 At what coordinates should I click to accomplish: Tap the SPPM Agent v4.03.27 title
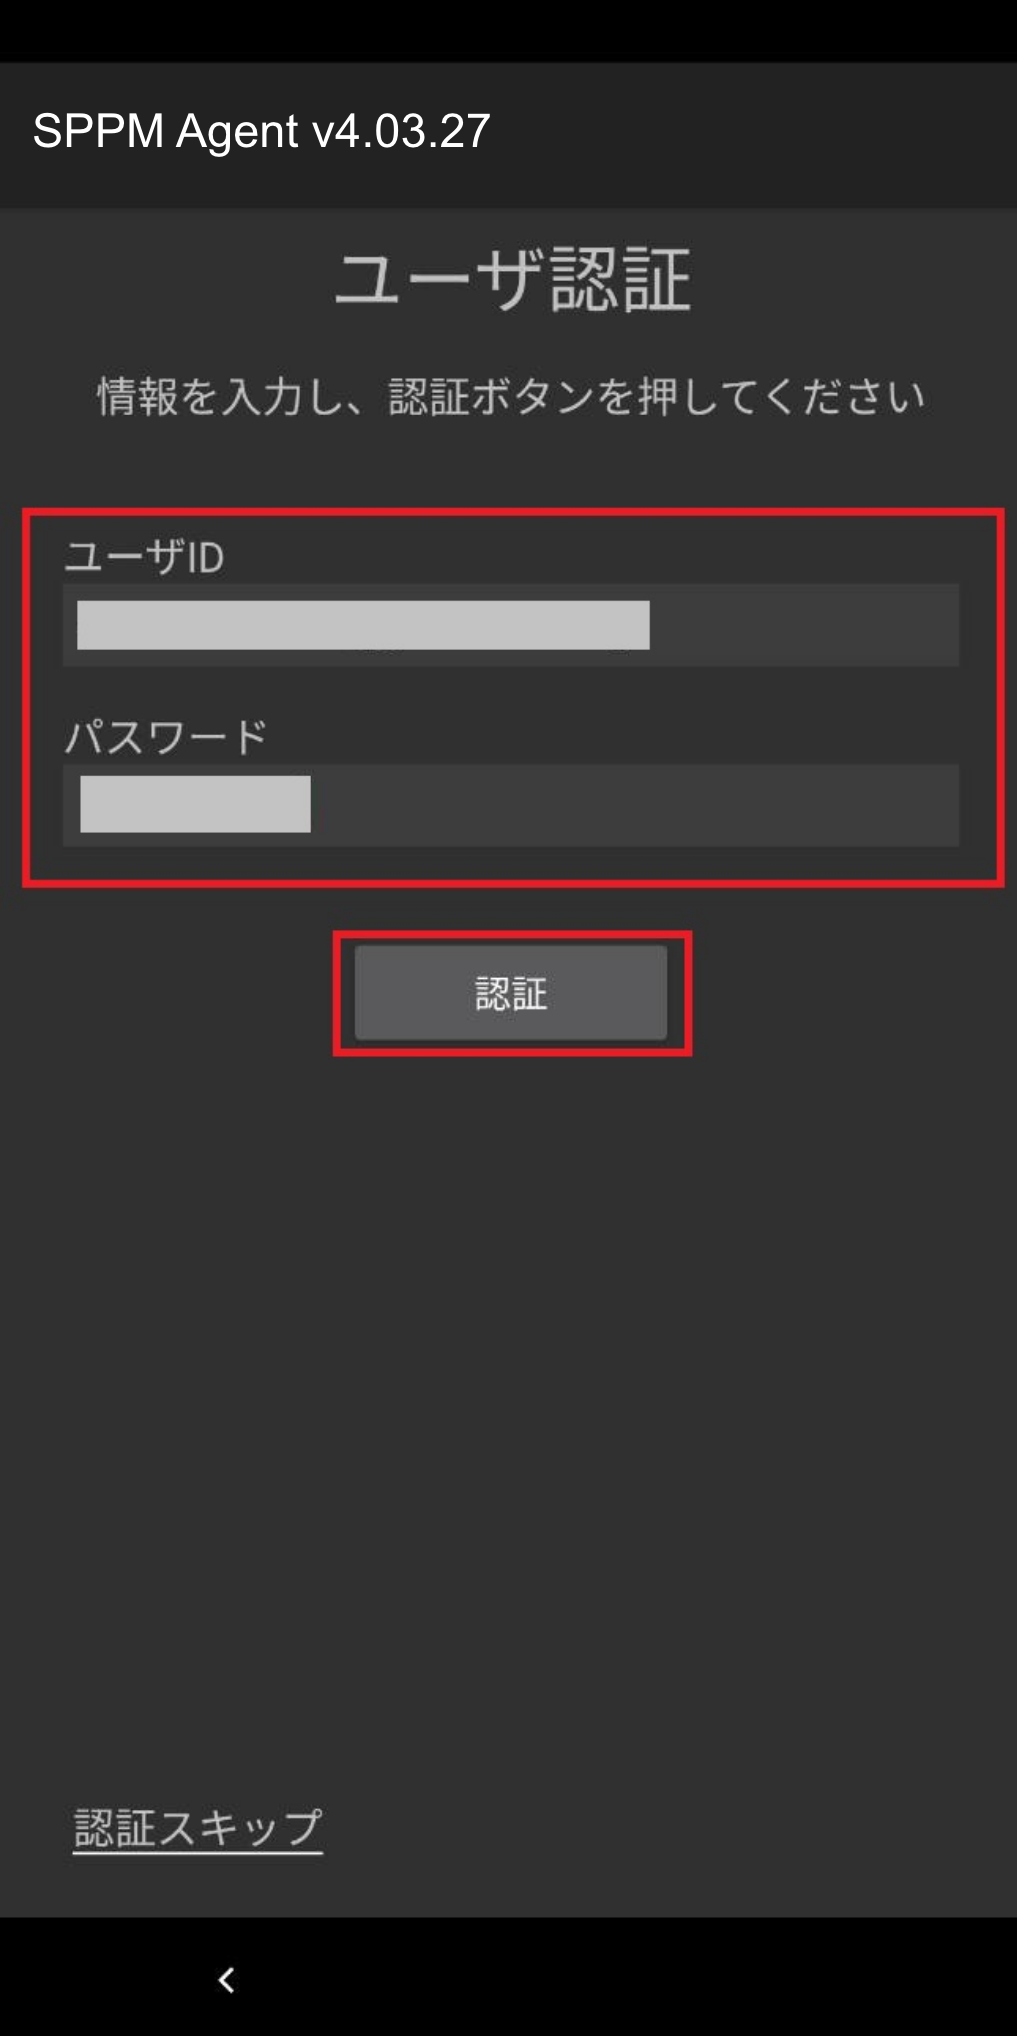click(x=262, y=131)
